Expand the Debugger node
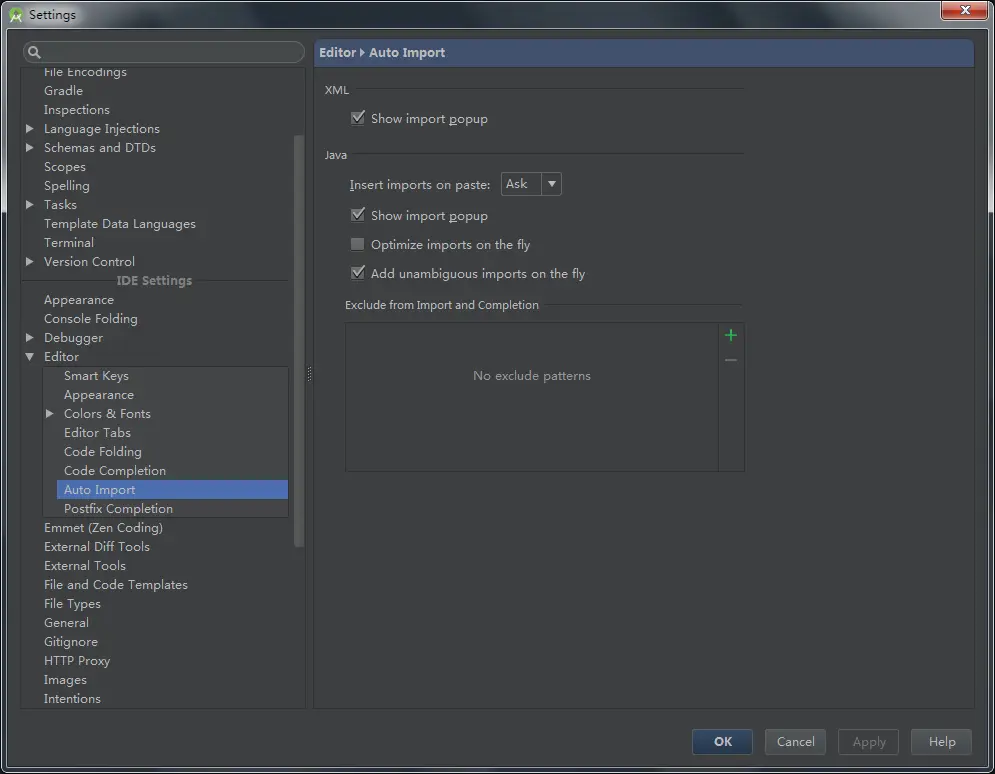Viewport: 995px width, 774px height. [30, 338]
